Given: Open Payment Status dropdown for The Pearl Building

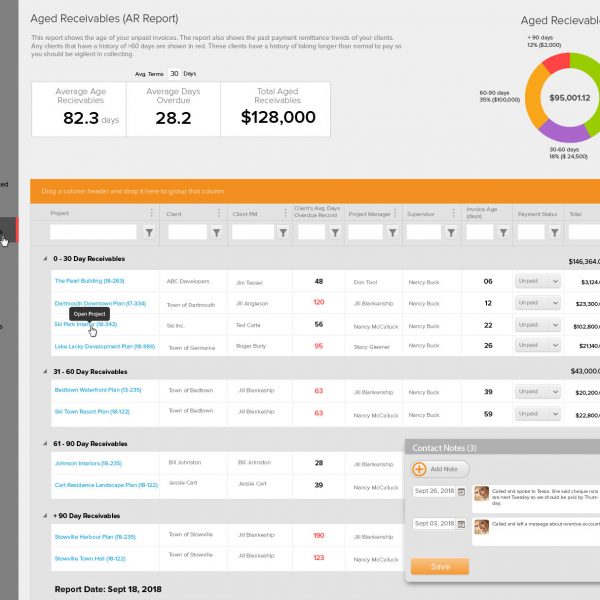Looking at the screenshot, I should tap(538, 281).
